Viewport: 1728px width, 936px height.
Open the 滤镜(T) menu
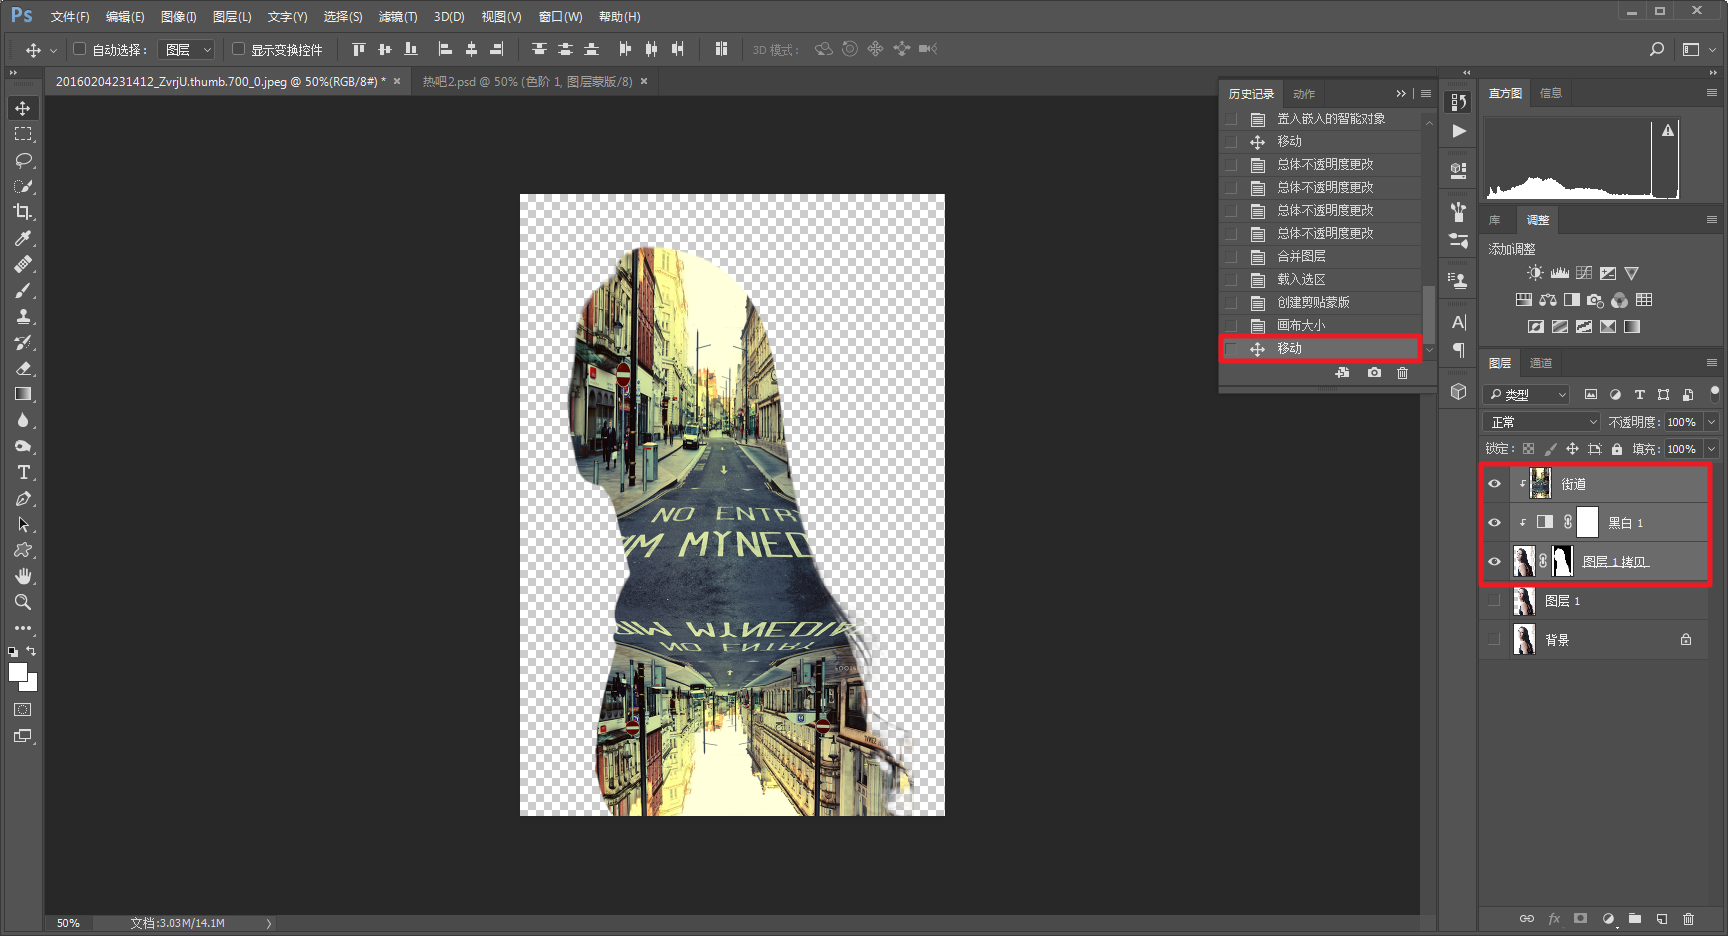(398, 17)
